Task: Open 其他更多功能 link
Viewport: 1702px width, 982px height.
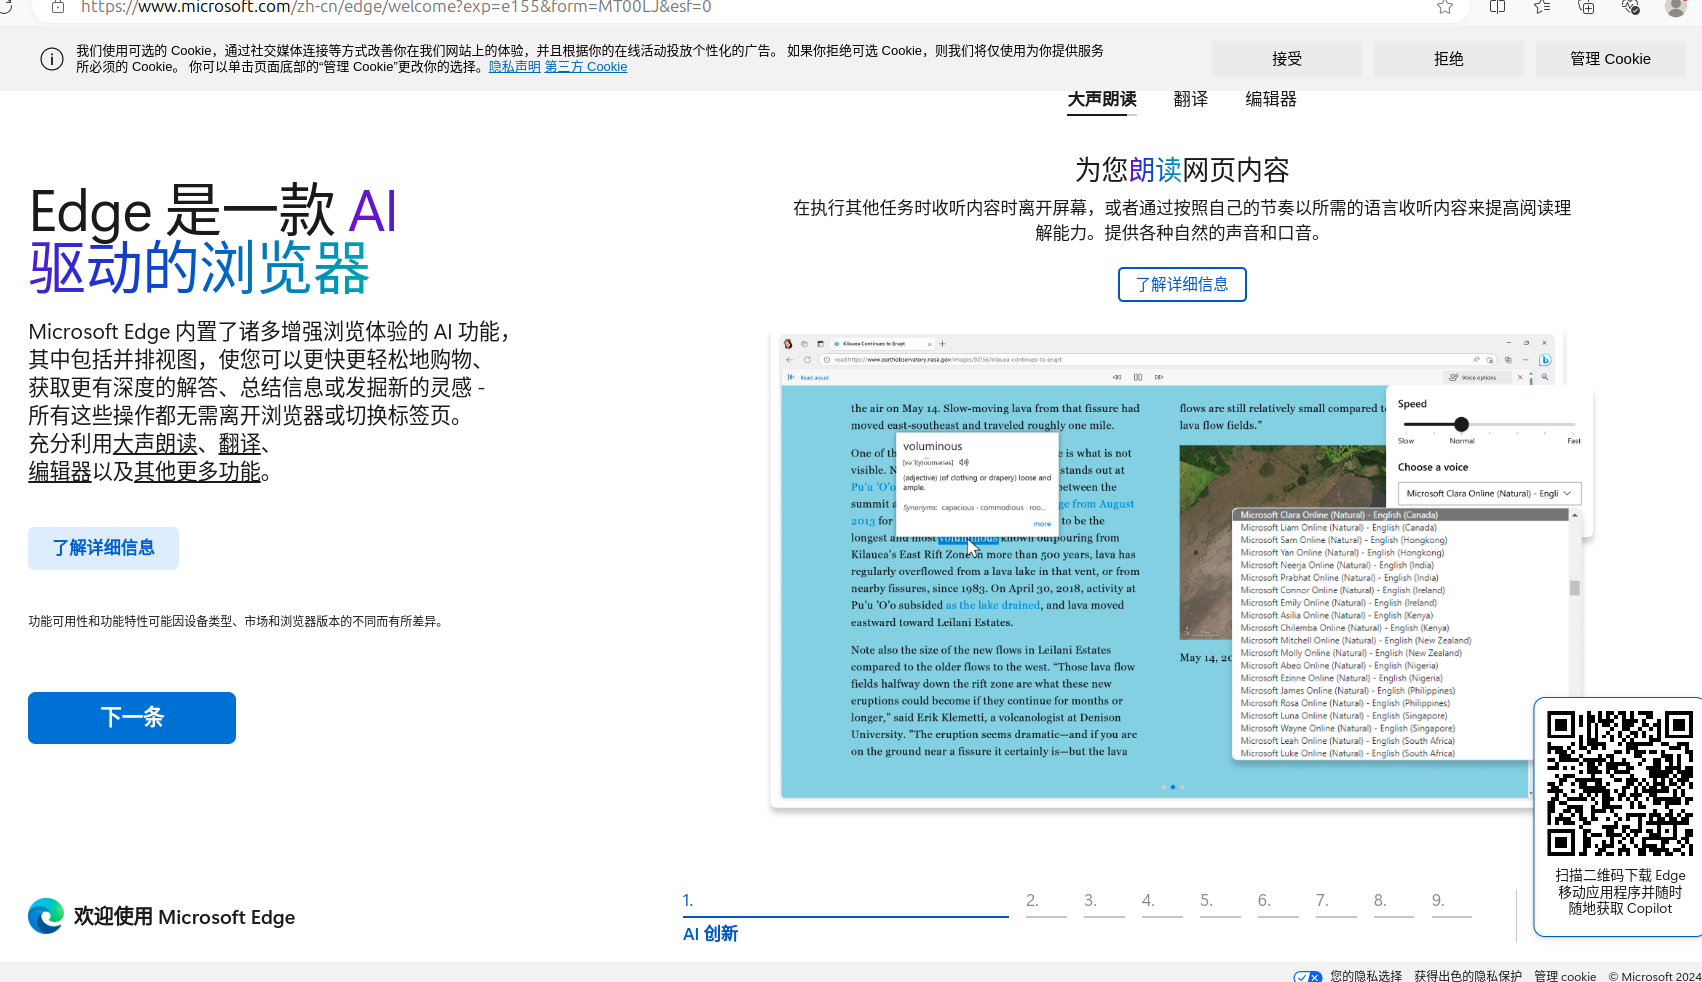Action: [197, 471]
